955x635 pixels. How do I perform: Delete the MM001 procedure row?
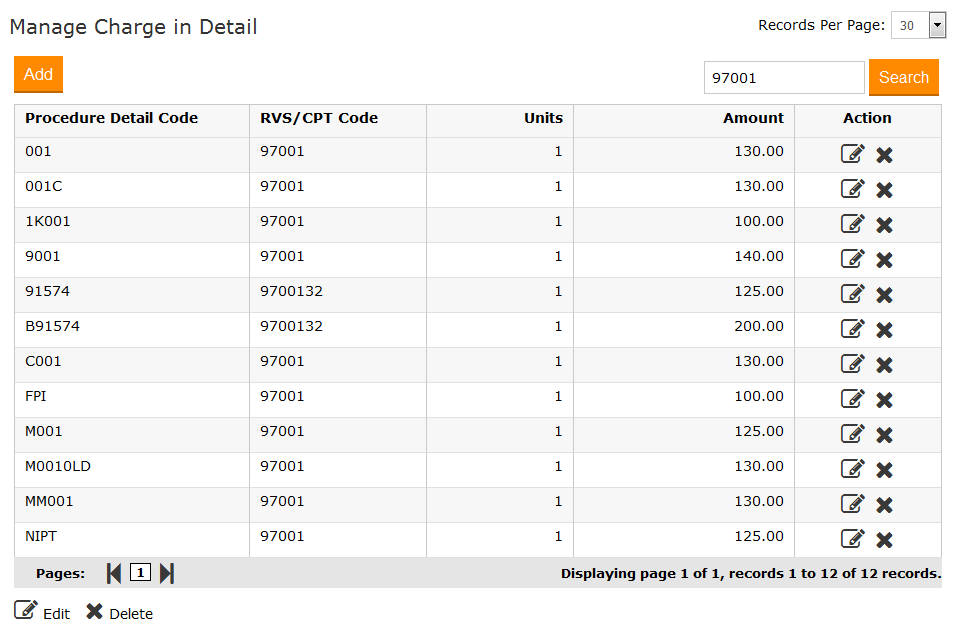[x=884, y=505]
